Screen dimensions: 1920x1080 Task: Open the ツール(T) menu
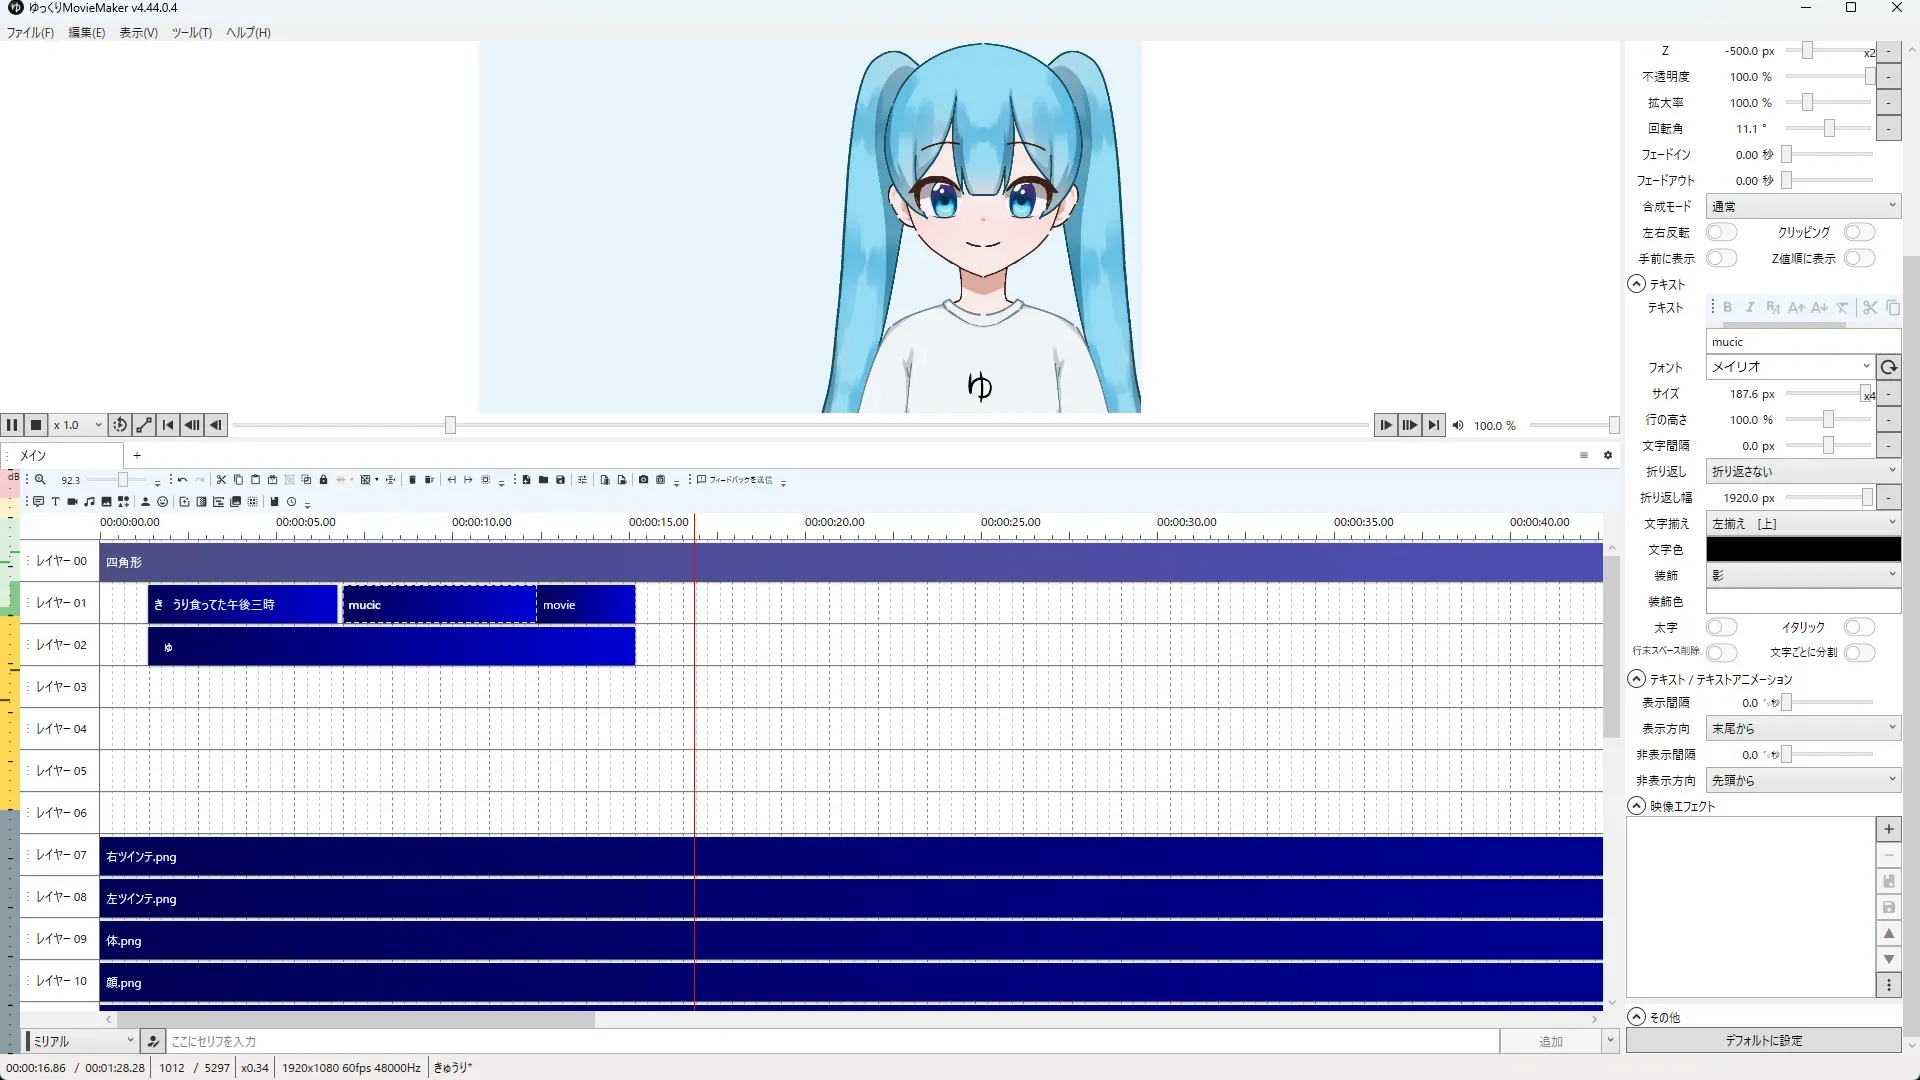(191, 32)
